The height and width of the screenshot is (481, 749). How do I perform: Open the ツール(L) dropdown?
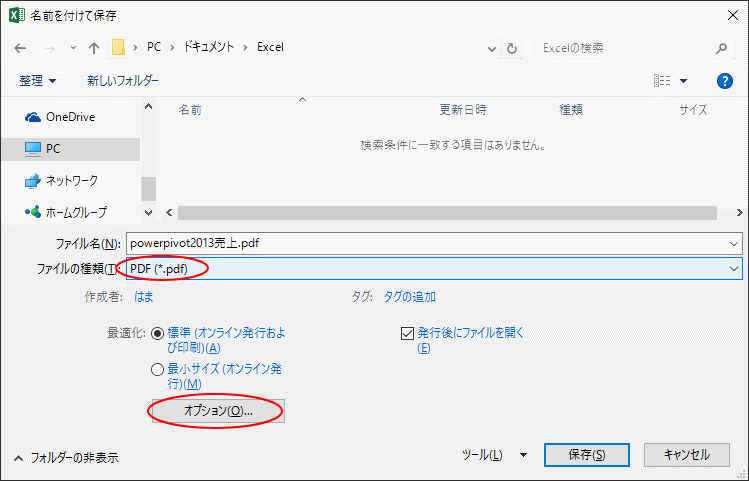pyautogui.click(x=494, y=455)
